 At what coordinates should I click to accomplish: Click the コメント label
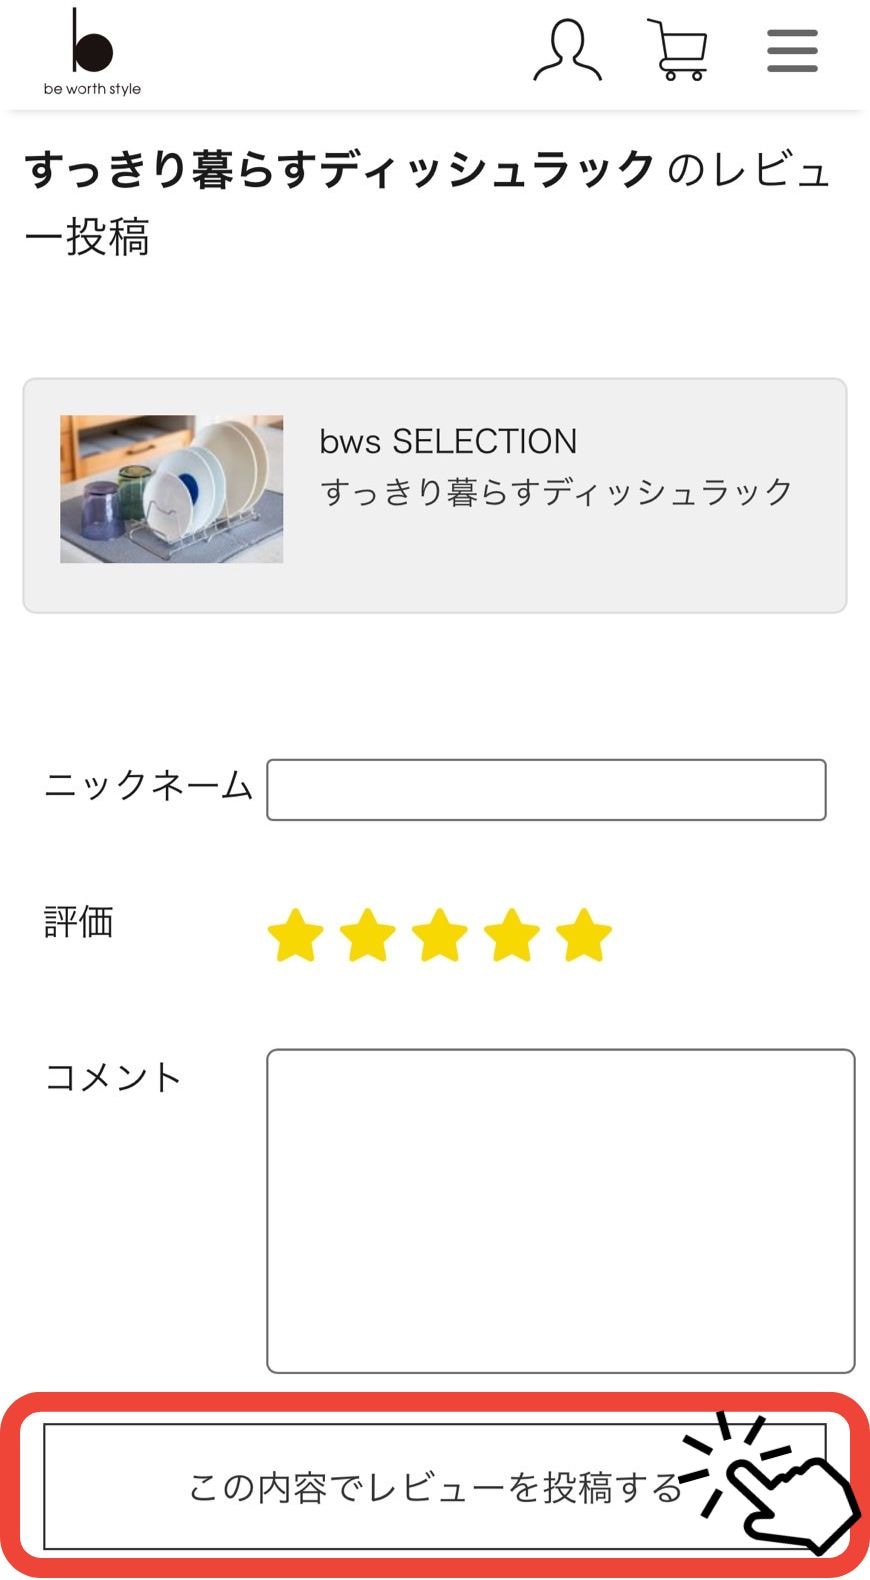pos(113,1077)
